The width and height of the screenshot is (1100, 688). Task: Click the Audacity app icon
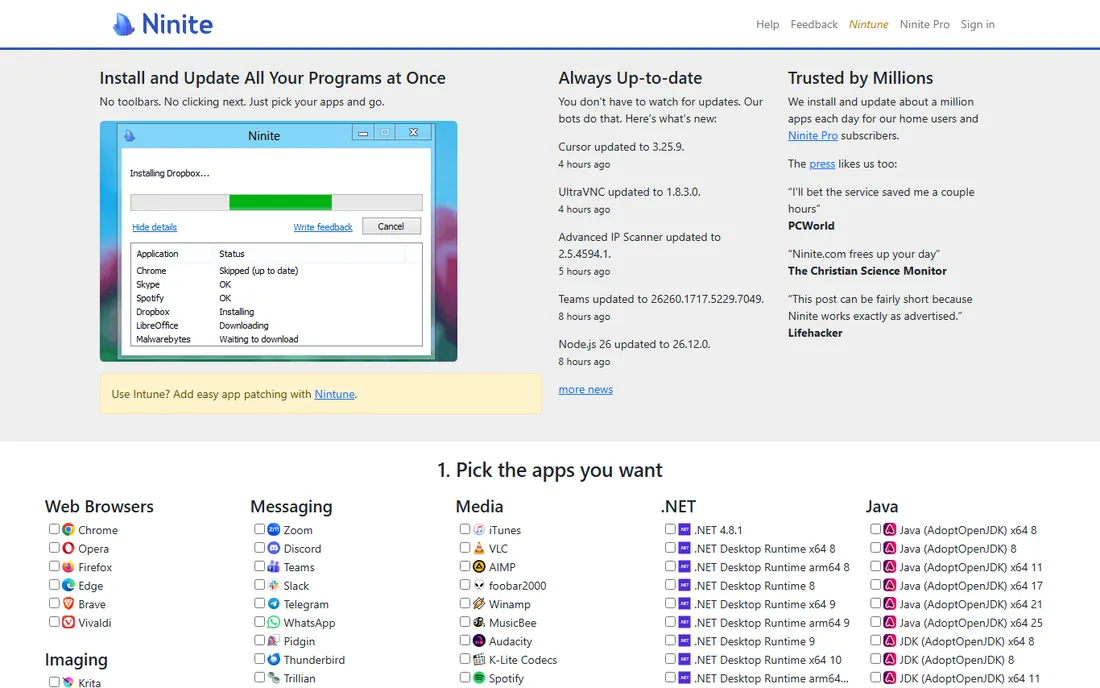479,640
